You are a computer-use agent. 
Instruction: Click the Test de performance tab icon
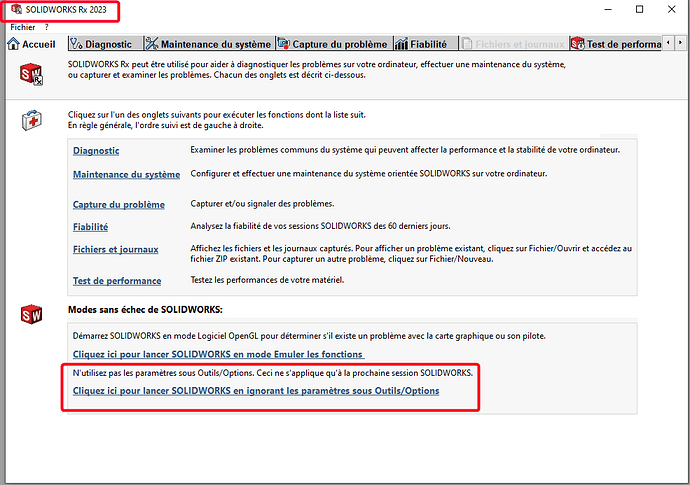tap(577, 44)
